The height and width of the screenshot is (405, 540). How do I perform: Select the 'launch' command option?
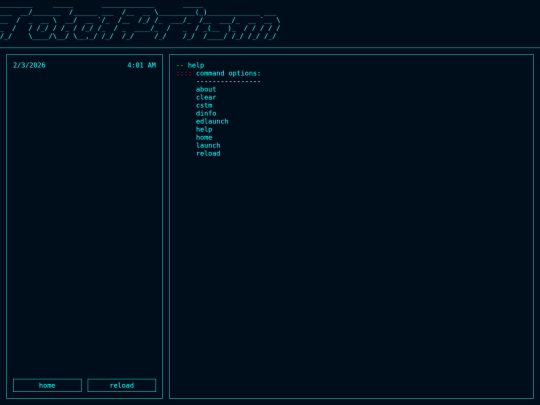tap(208, 145)
